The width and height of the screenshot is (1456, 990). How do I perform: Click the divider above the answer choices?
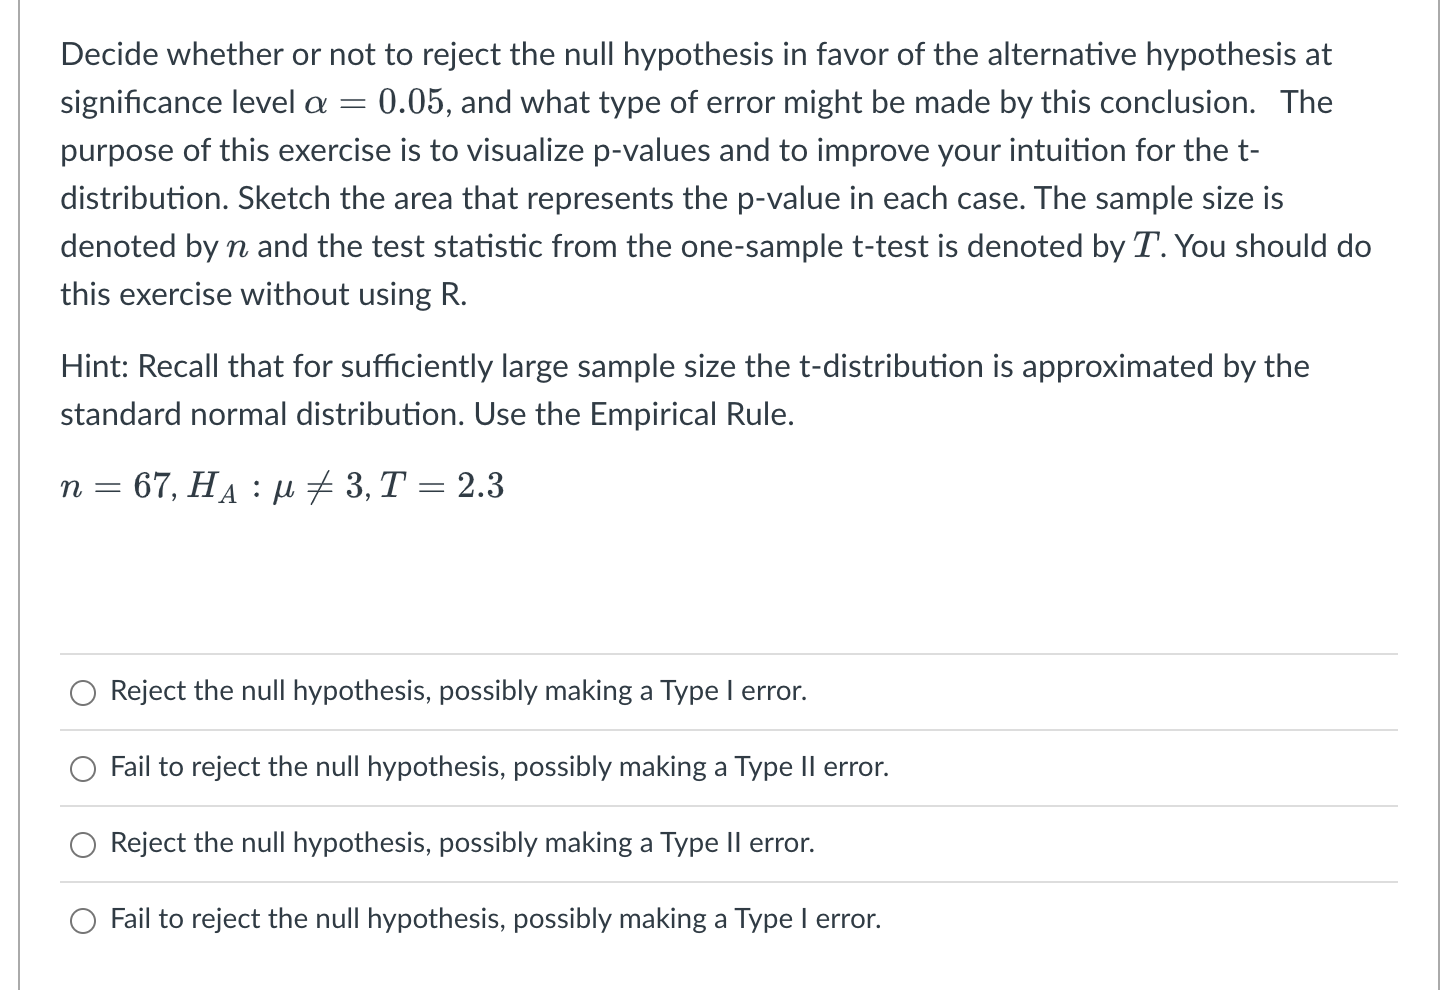[x=728, y=652]
